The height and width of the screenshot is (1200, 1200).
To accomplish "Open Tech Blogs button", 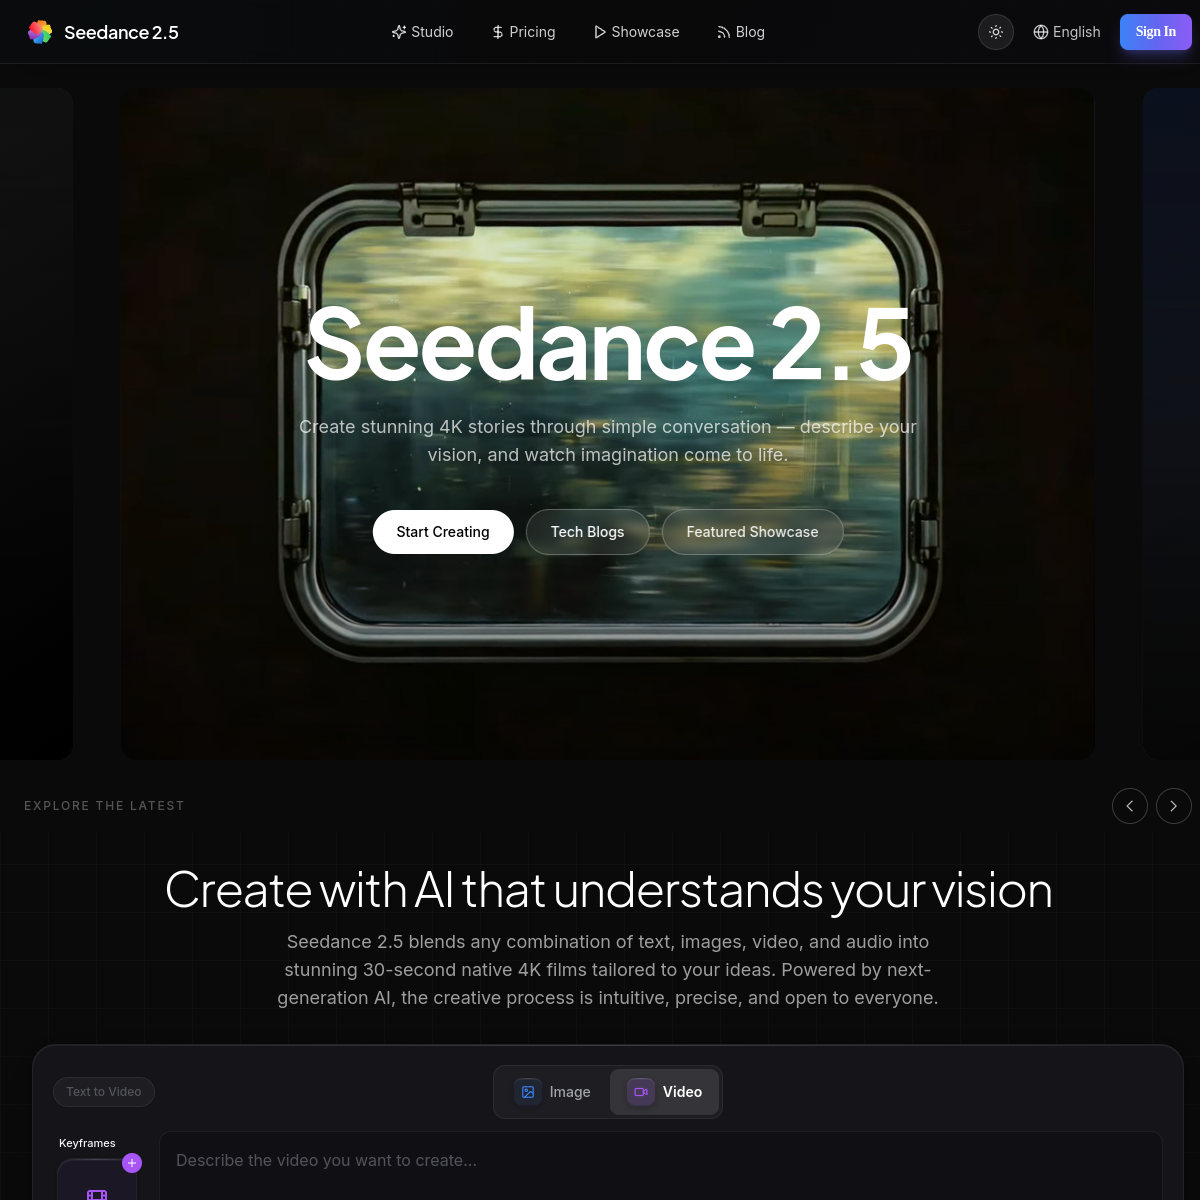I will click(x=587, y=532).
